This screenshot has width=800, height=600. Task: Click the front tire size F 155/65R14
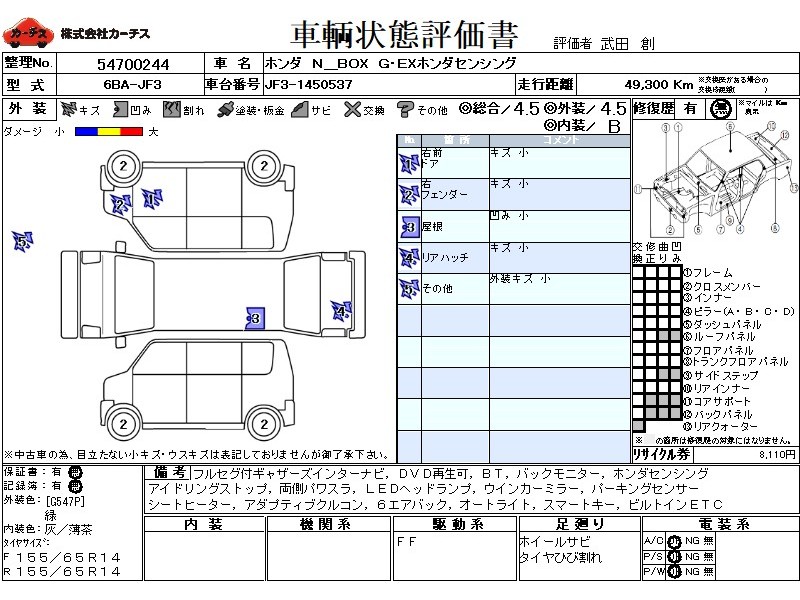click(x=62, y=557)
